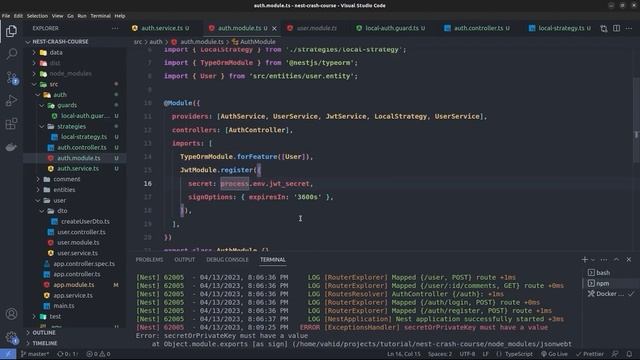640x360 pixels.
Task: Select the Docker terminal task instance
Action: click(x=611, y=294)
